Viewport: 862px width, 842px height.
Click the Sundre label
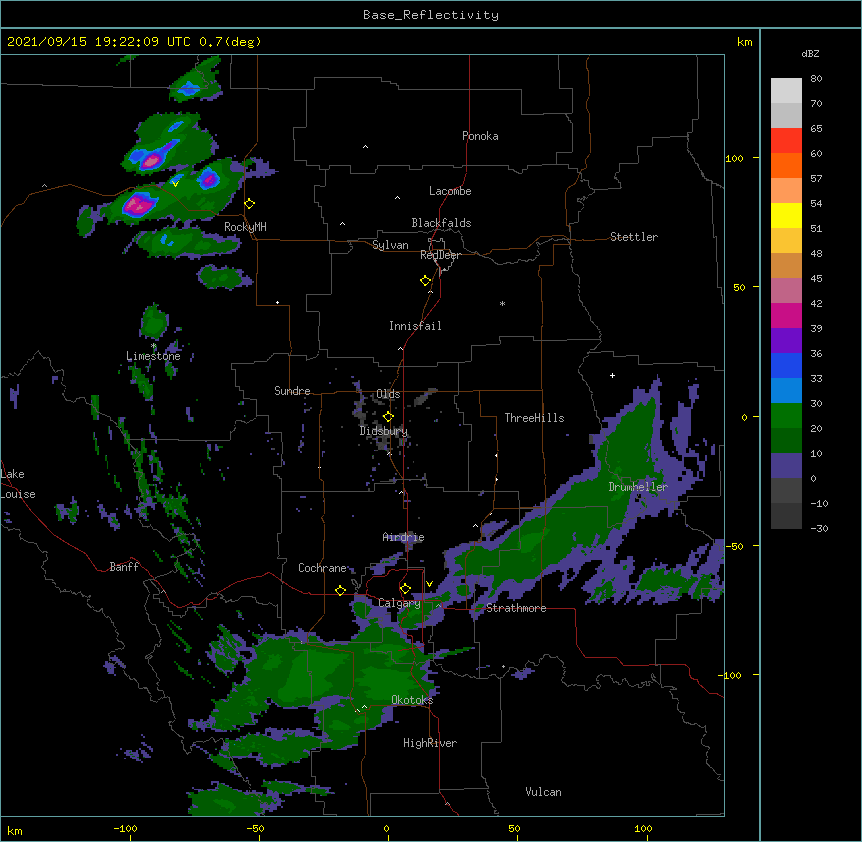(x=292, y=391)
